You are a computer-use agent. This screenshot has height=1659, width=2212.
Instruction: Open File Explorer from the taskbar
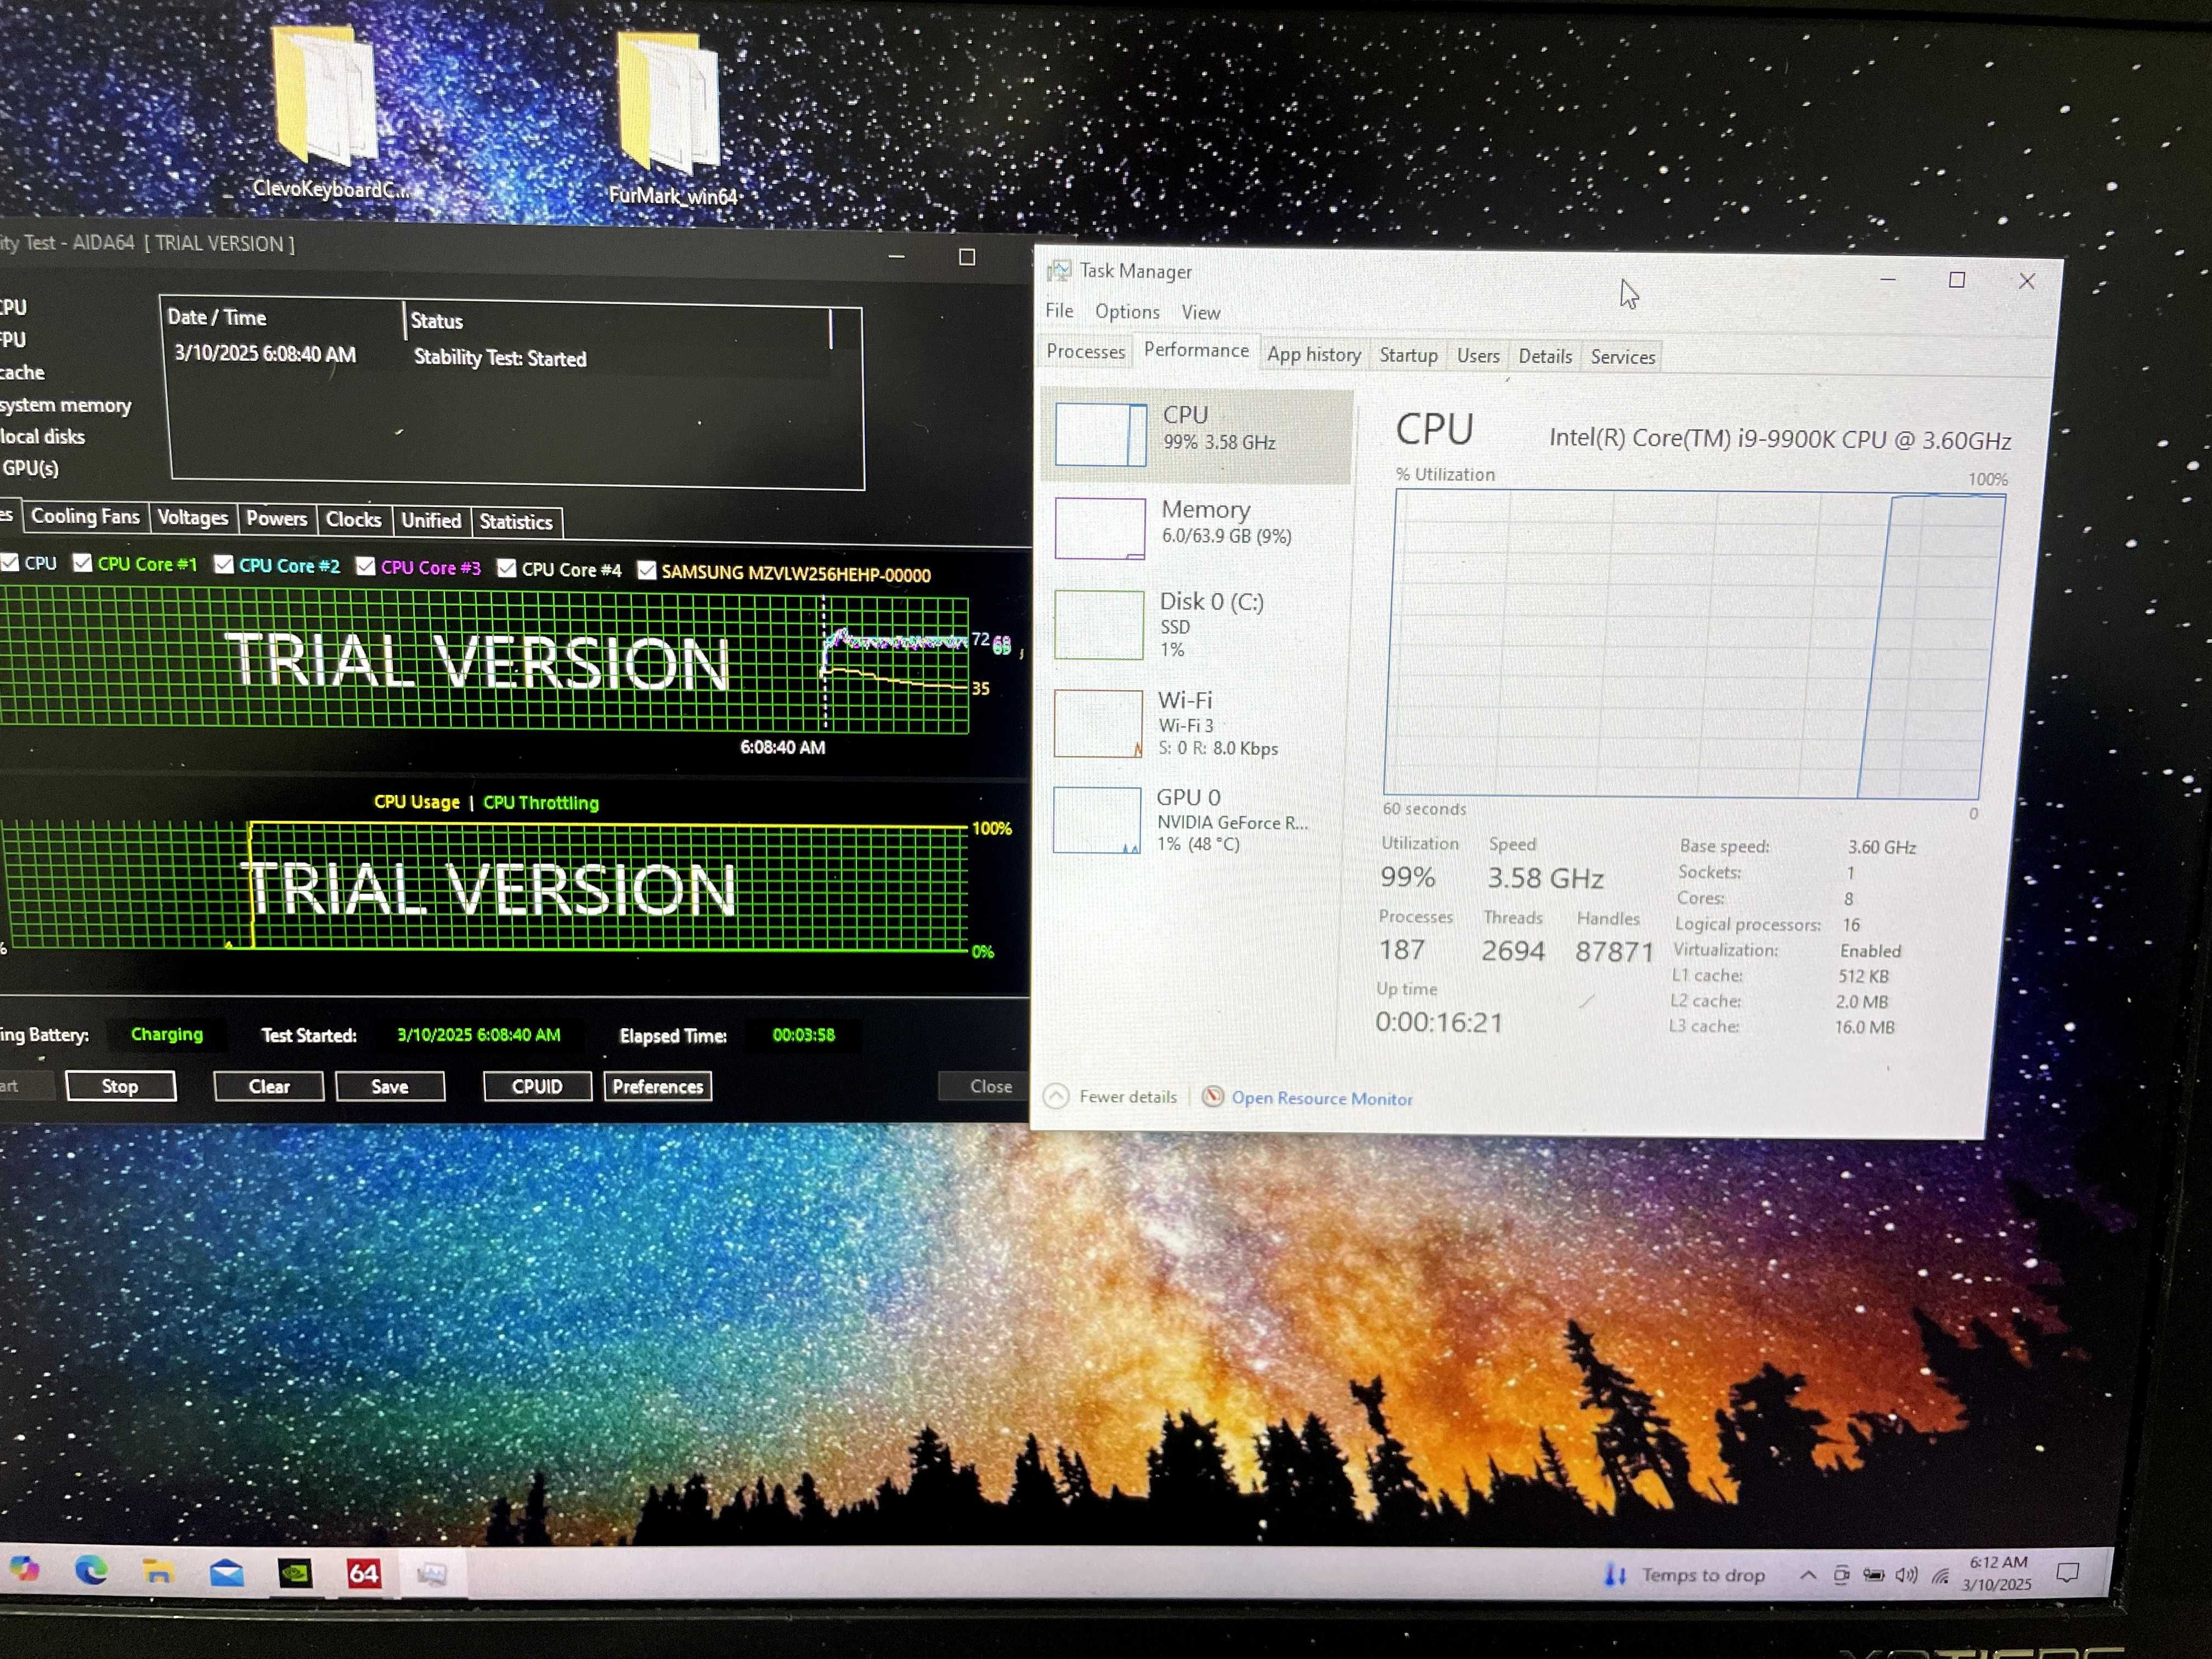pyautogui.click(x=158, y=1572)
